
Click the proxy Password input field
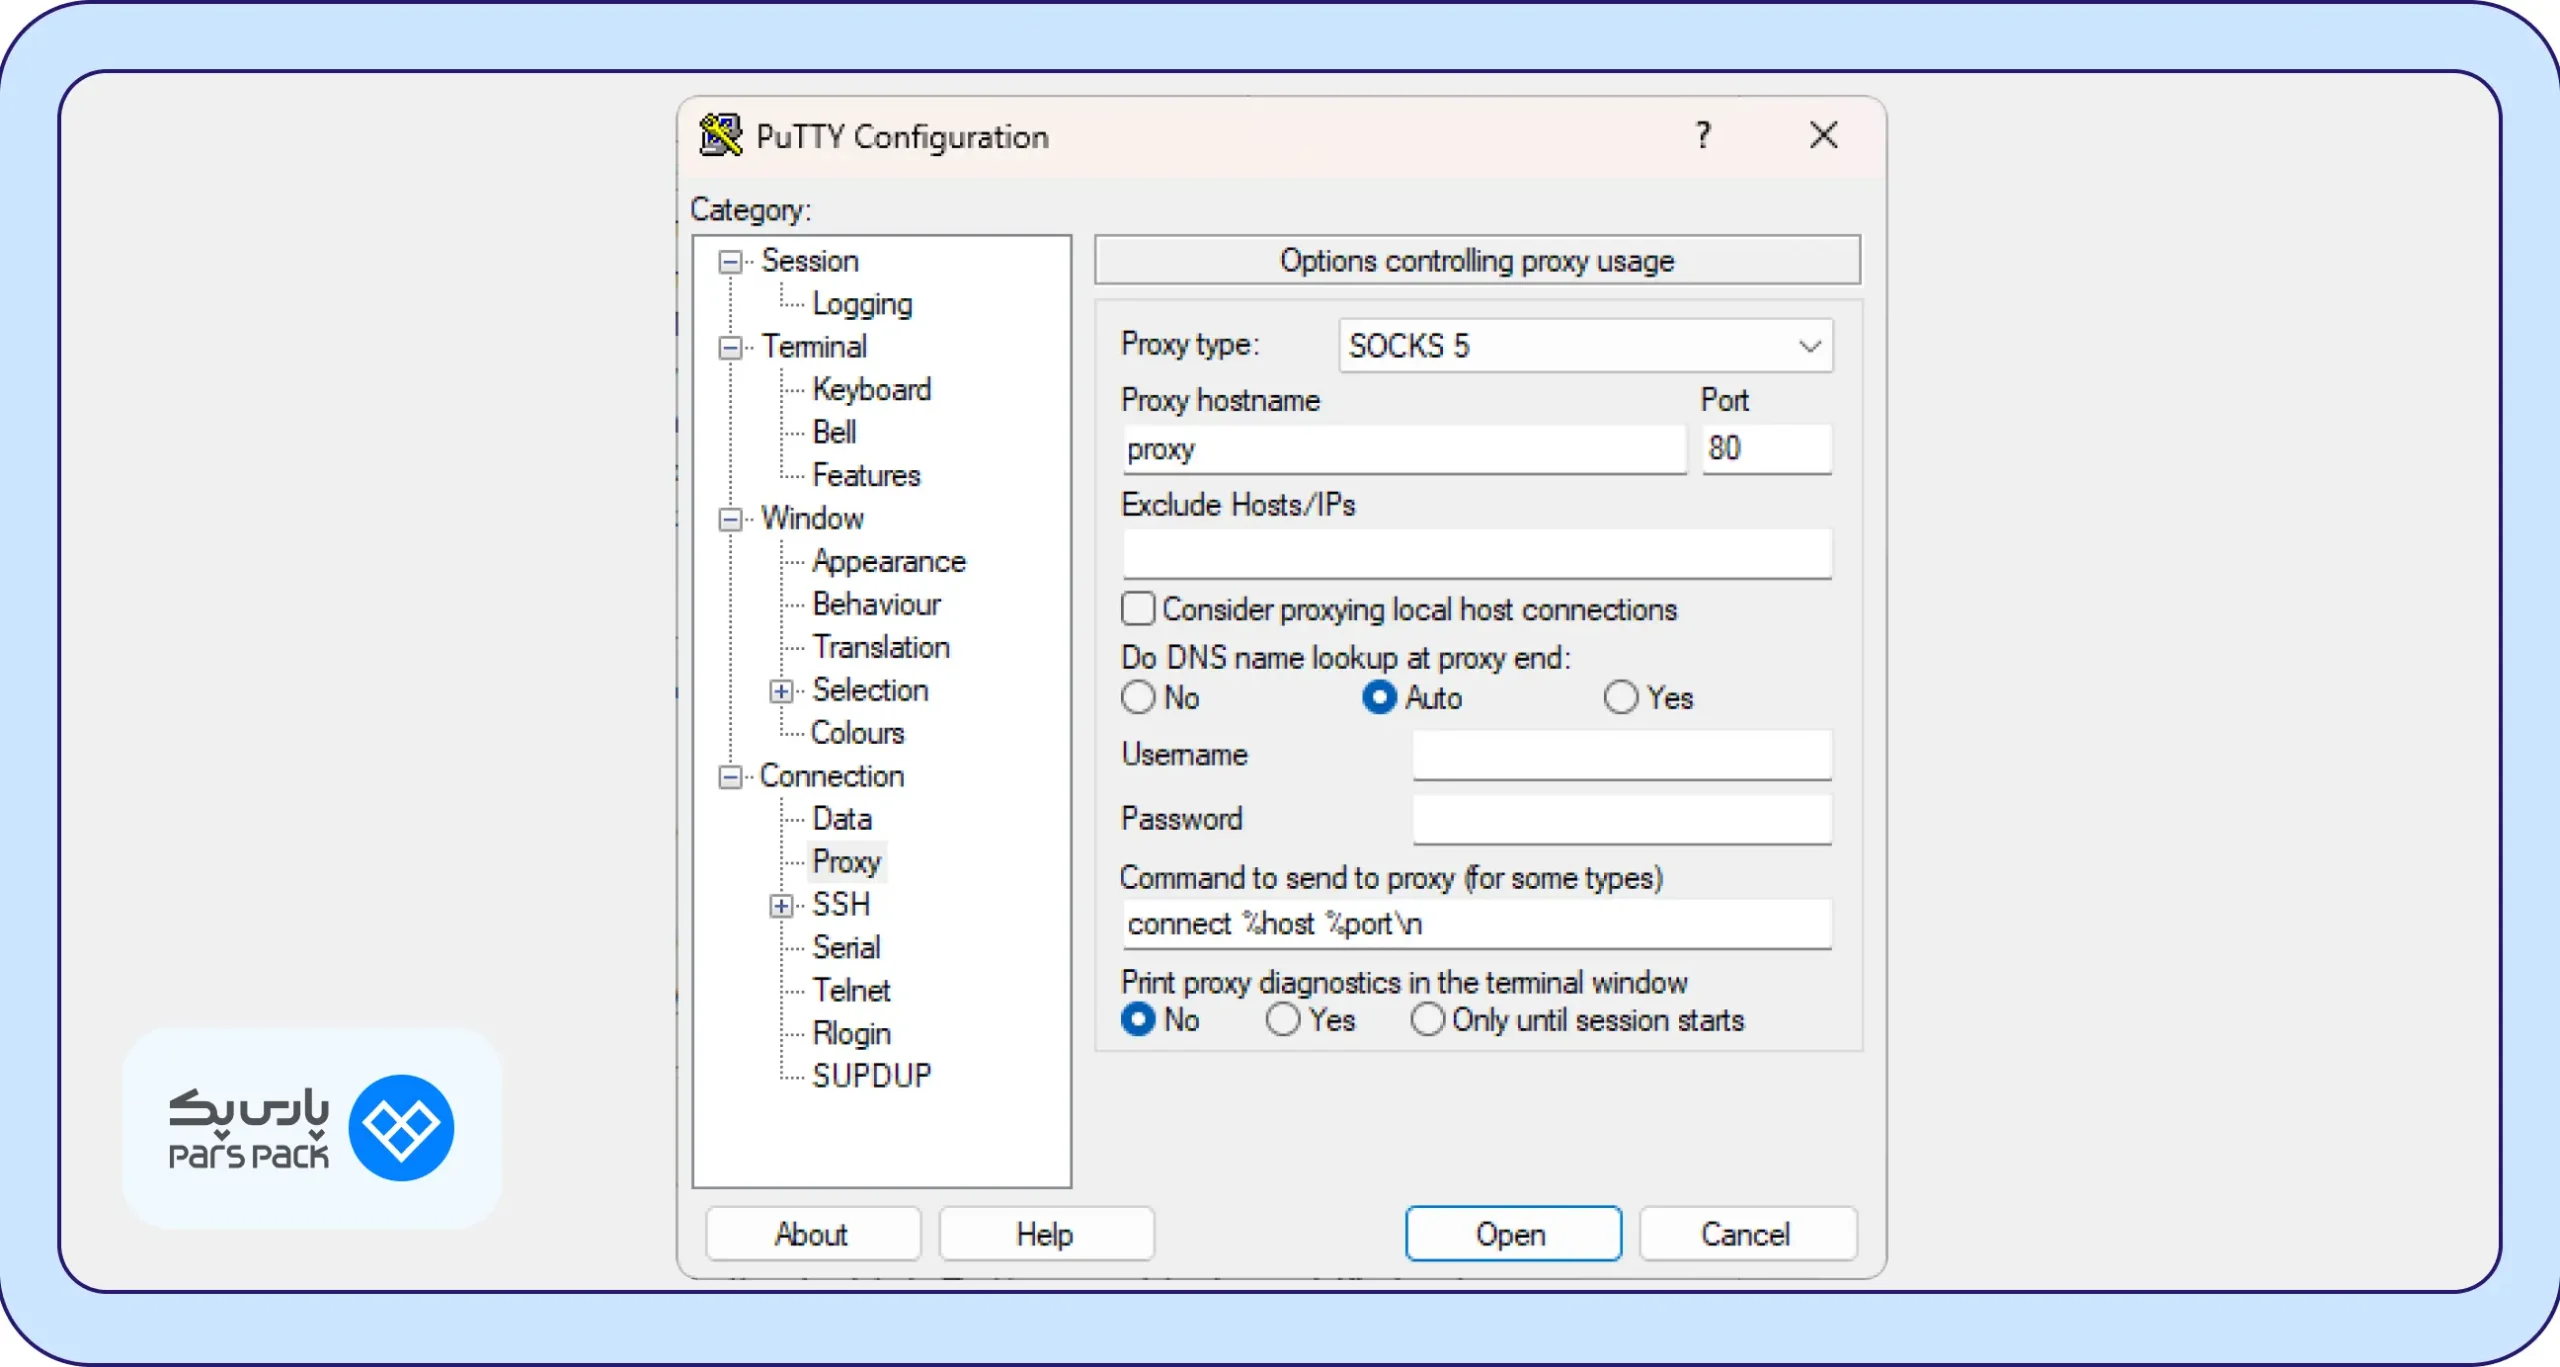[x=1622, y=819]
